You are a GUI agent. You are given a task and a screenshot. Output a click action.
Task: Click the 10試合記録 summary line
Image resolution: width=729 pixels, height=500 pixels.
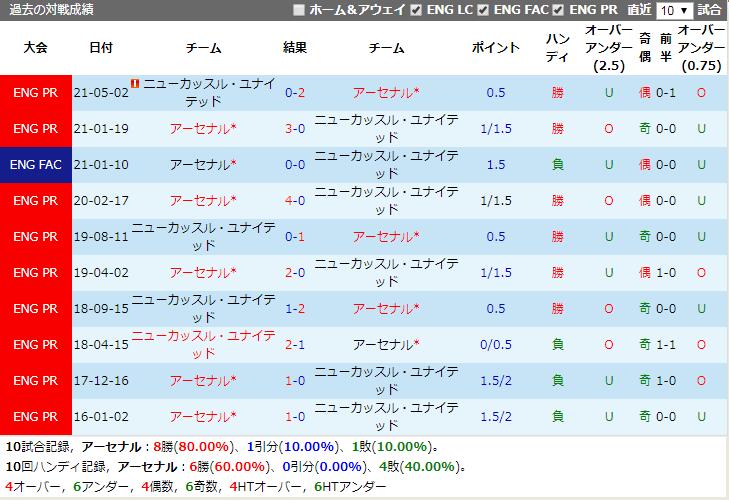point(222,447)
